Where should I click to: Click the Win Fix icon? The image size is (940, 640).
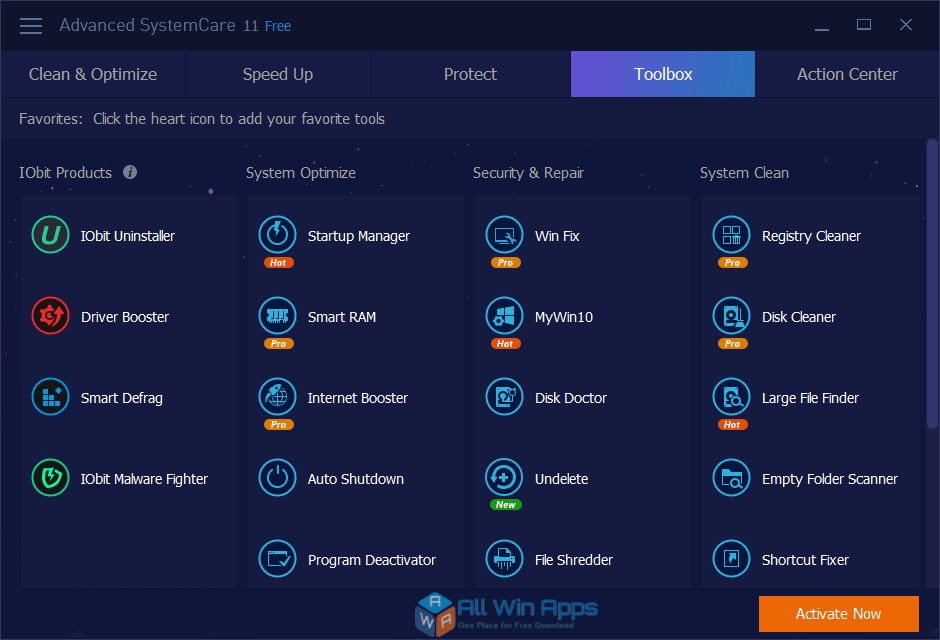[x=505, y=235]
